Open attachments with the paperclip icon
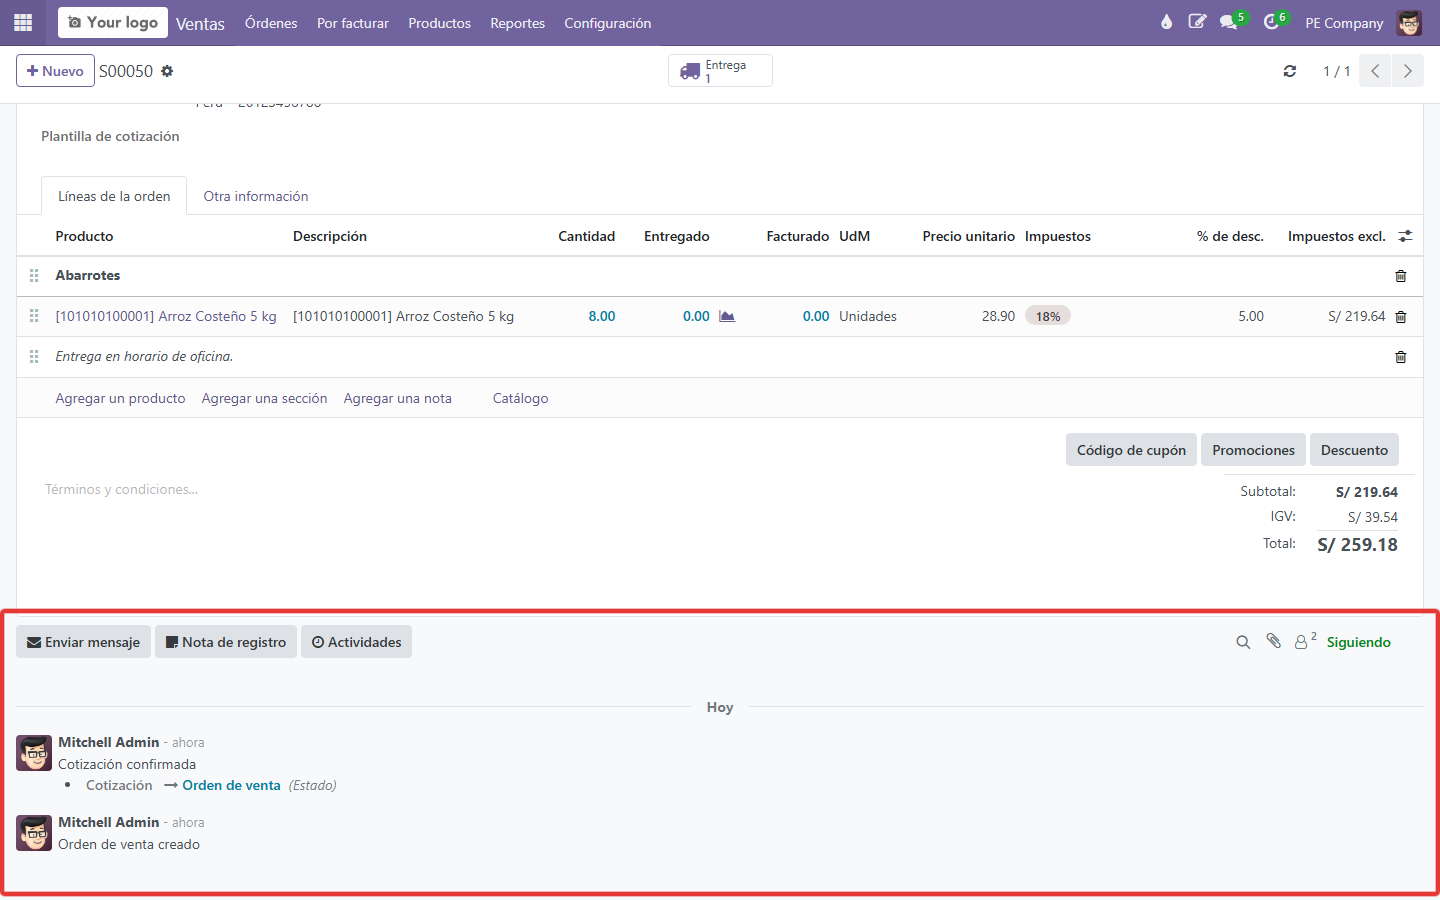This screenshot has width=1440, height=900. tap(1274, 641)
